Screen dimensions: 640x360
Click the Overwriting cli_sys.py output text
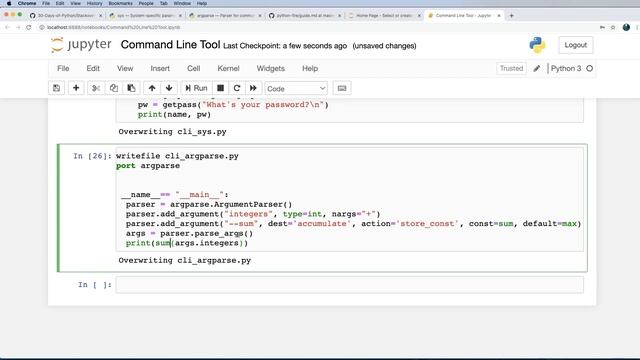point(172,132)
